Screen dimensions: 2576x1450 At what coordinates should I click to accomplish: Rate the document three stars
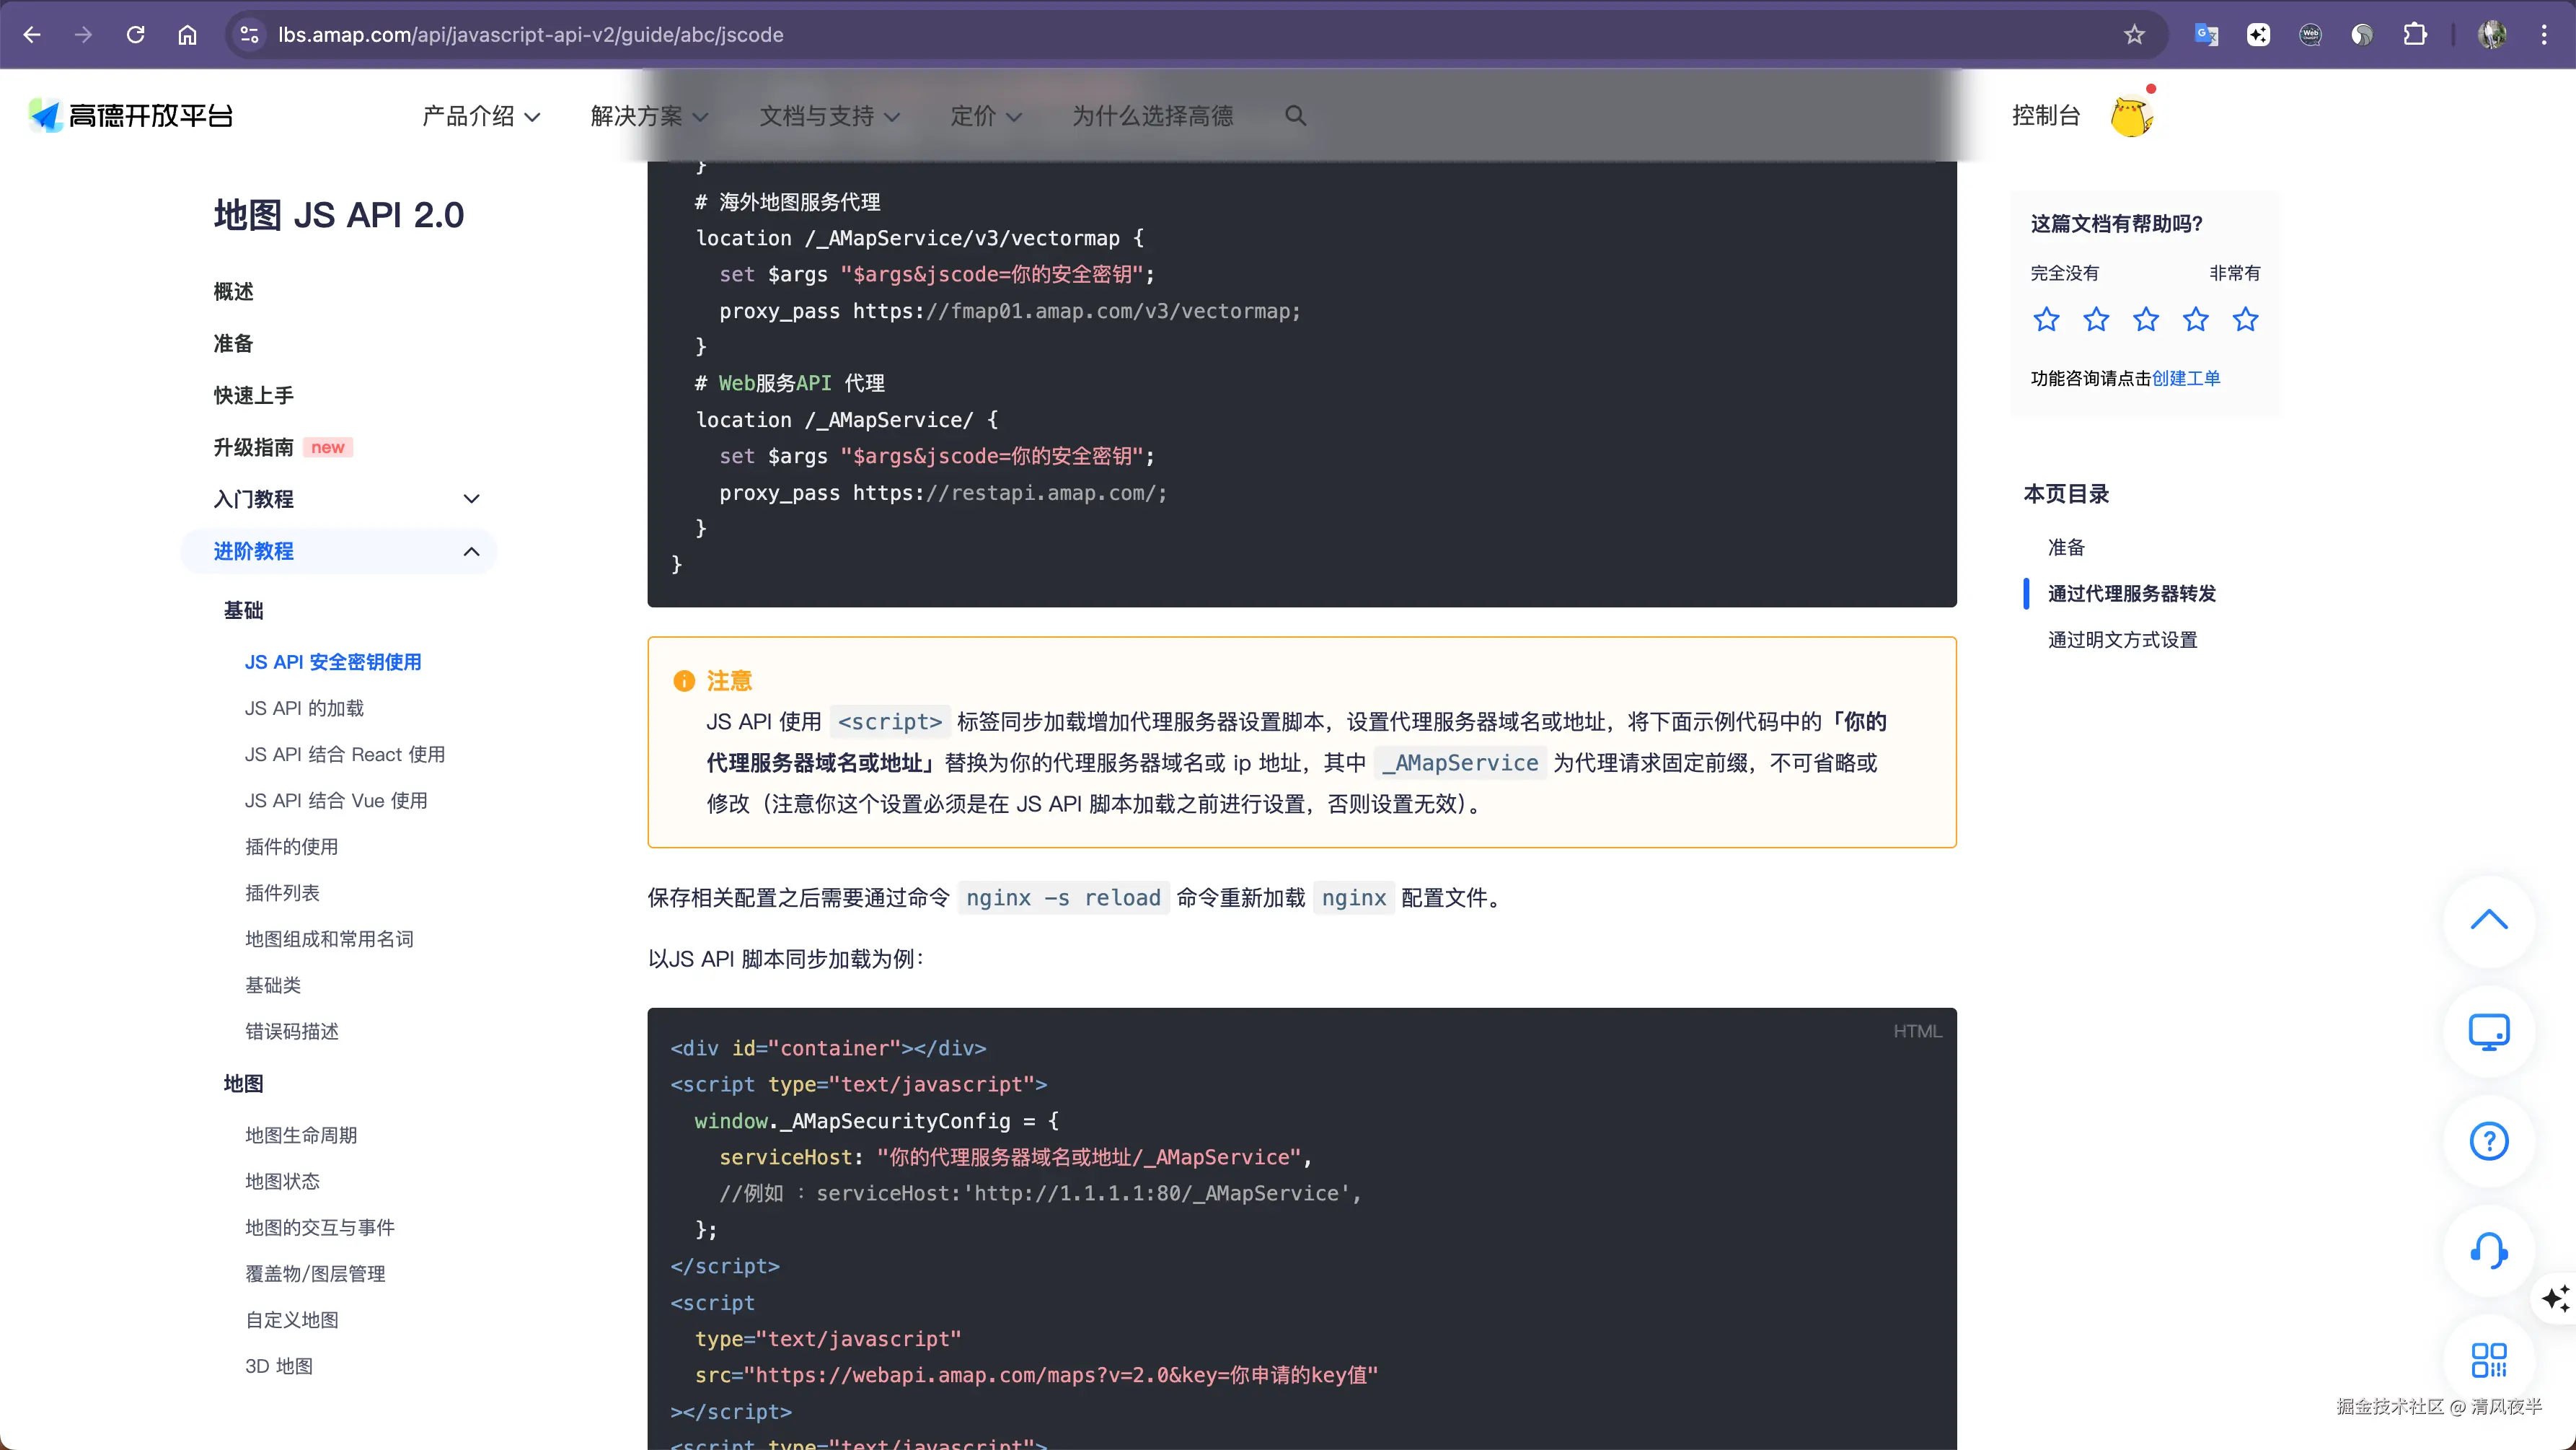pos(2146,320)
